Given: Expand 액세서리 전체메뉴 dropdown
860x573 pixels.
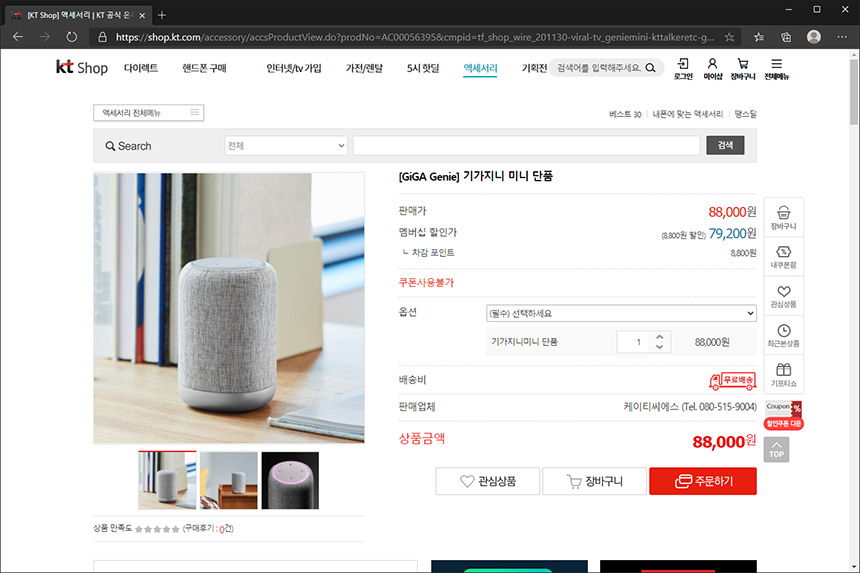Looking at the screenshot, I should 149,112.
